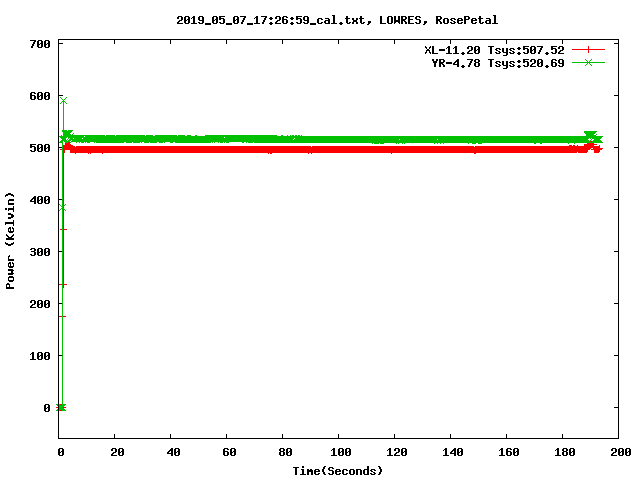This screenshot has width=640, height=480.
Task: Click the red plus legend marker
Action: [588, 50]
